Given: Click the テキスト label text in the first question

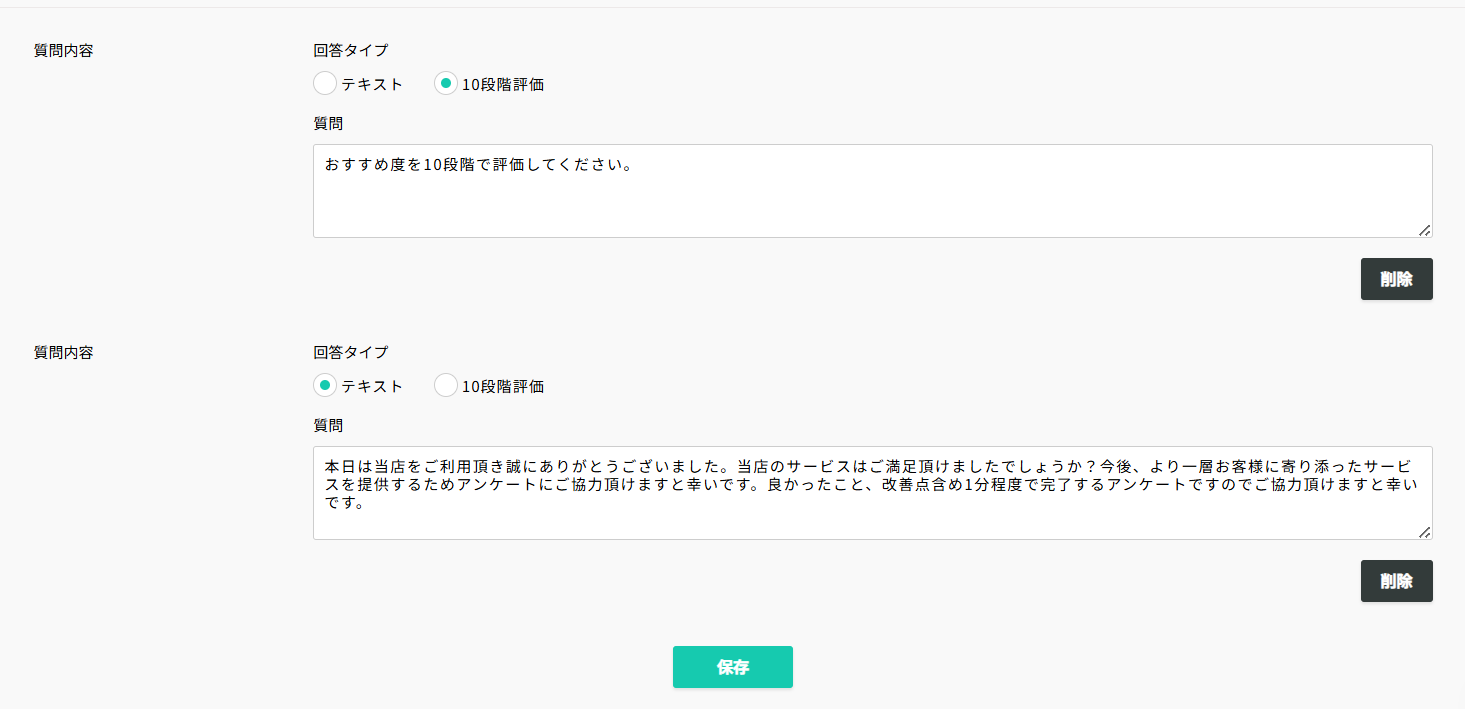Looking at the screenshot, I should tap(372, 85).
